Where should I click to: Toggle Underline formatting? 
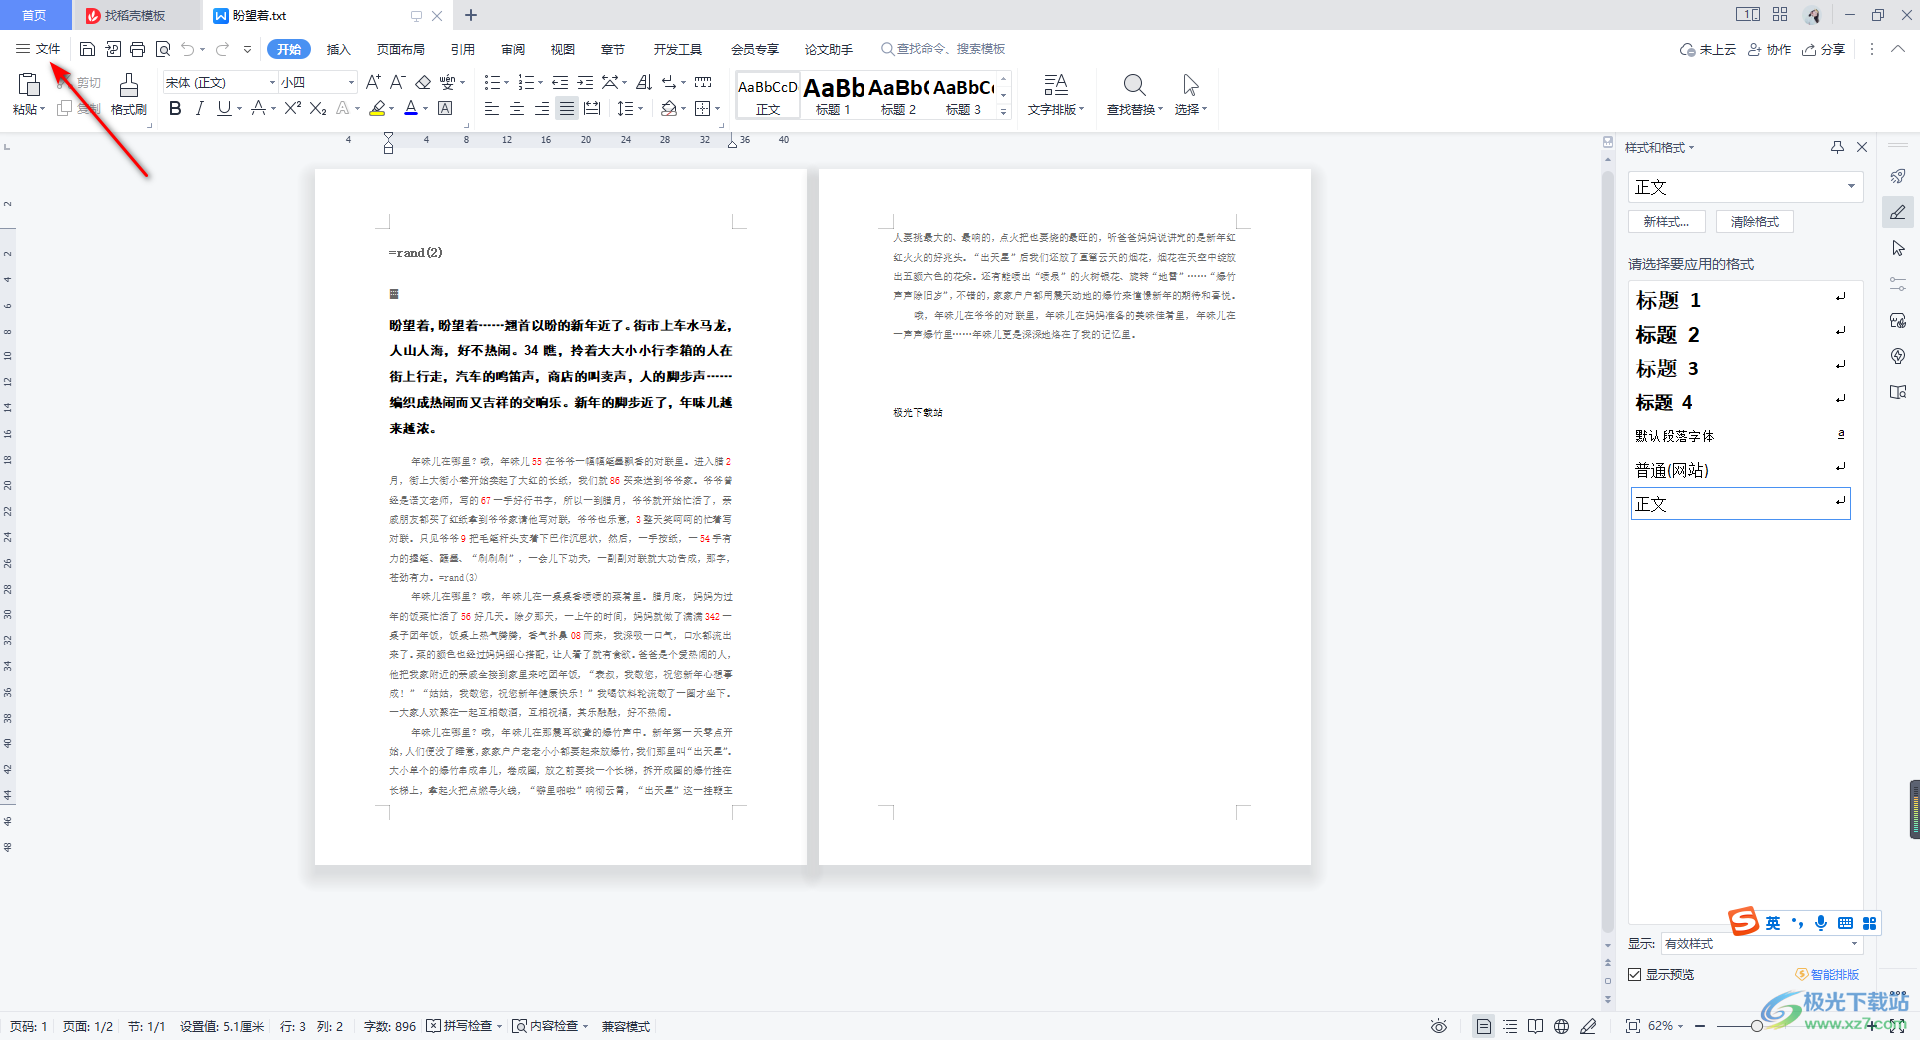(224, 108)
